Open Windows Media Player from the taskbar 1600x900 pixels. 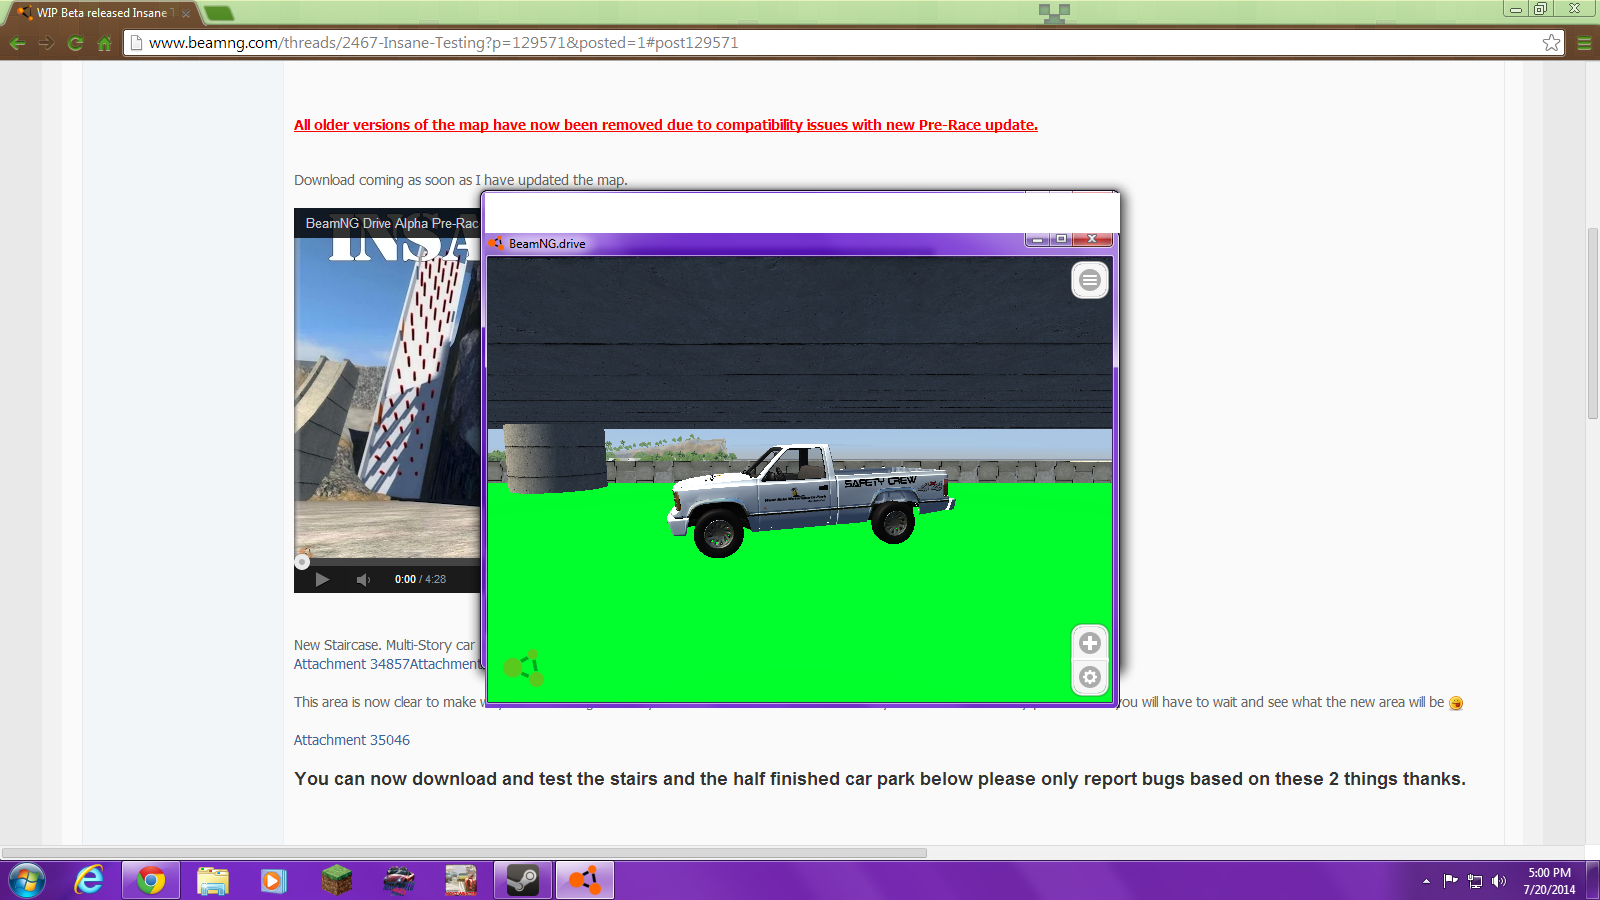274,881
